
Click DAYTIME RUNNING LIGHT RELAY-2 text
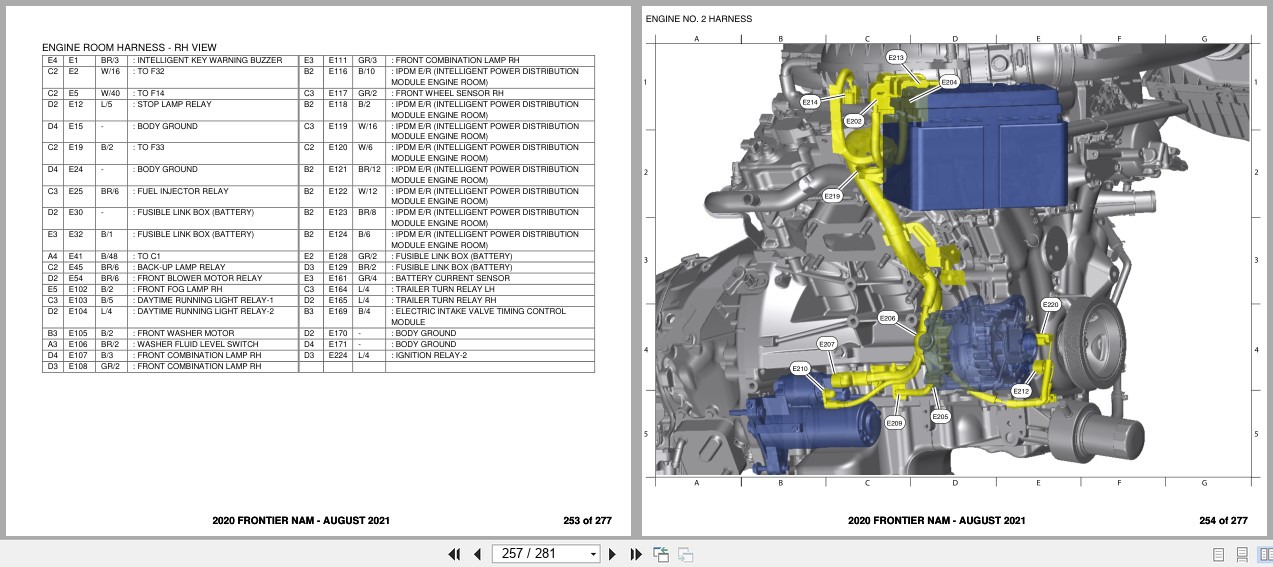tap(203, 311)
